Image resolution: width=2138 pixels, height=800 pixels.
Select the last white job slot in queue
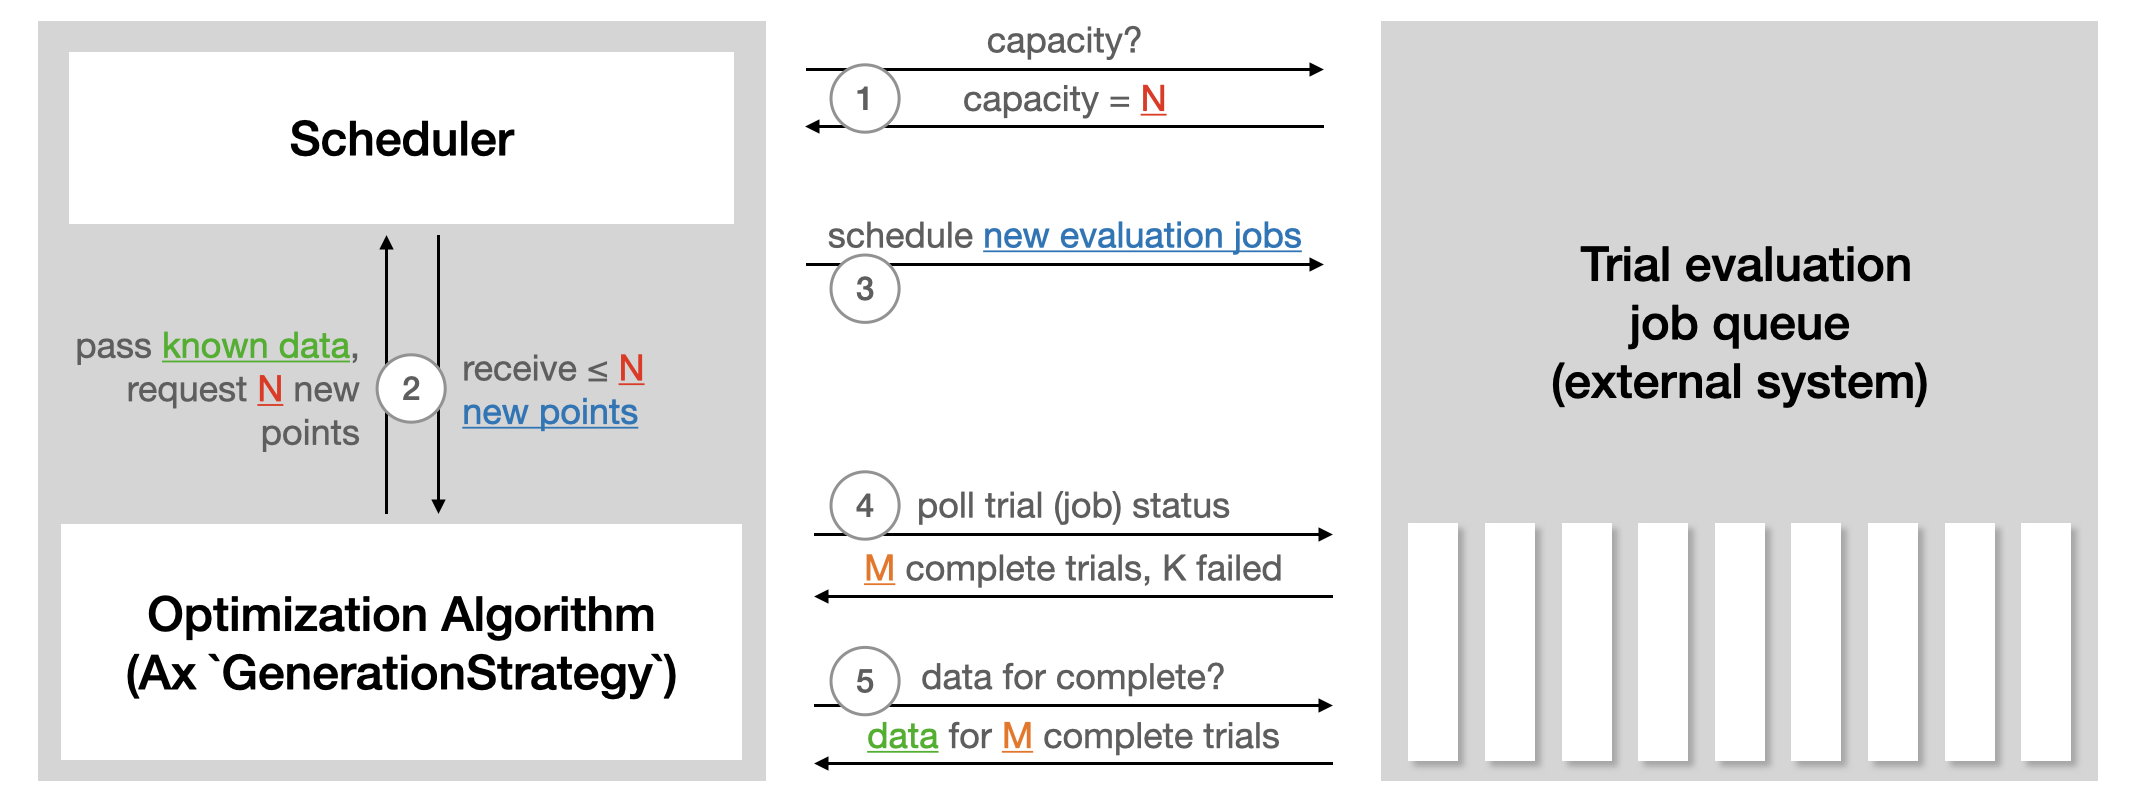tap(2046, 641)
